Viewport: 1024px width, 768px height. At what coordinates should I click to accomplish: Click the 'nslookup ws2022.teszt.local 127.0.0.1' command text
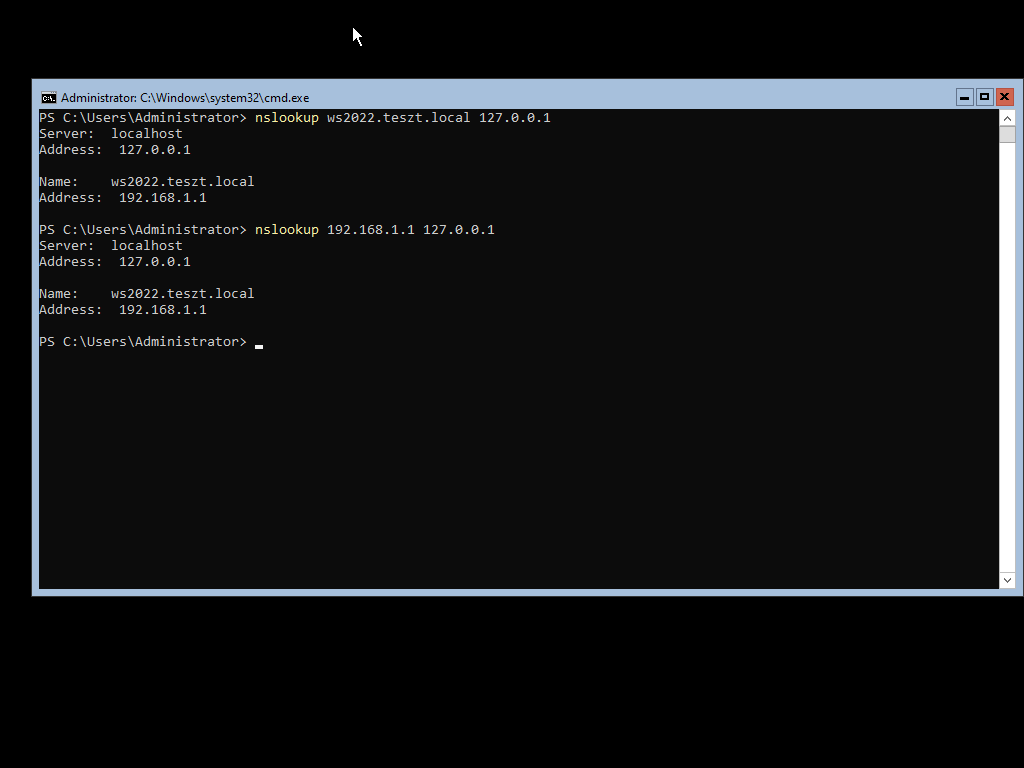[x=402, y=118]
